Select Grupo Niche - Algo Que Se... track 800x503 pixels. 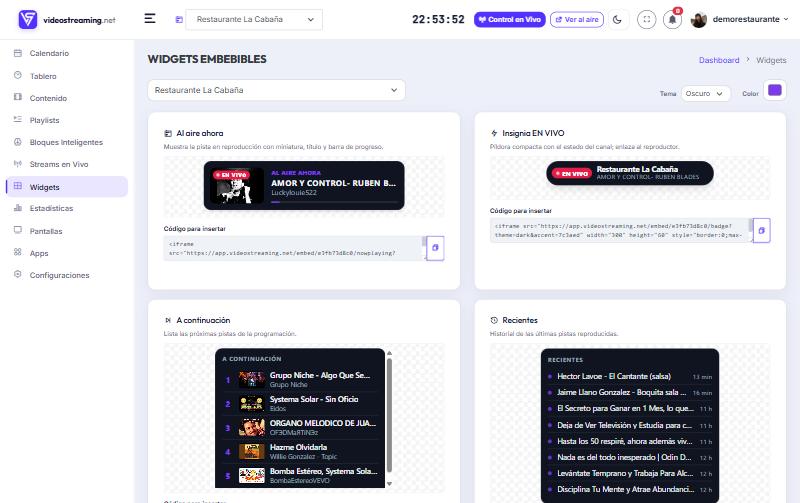[x=301, y=380]
